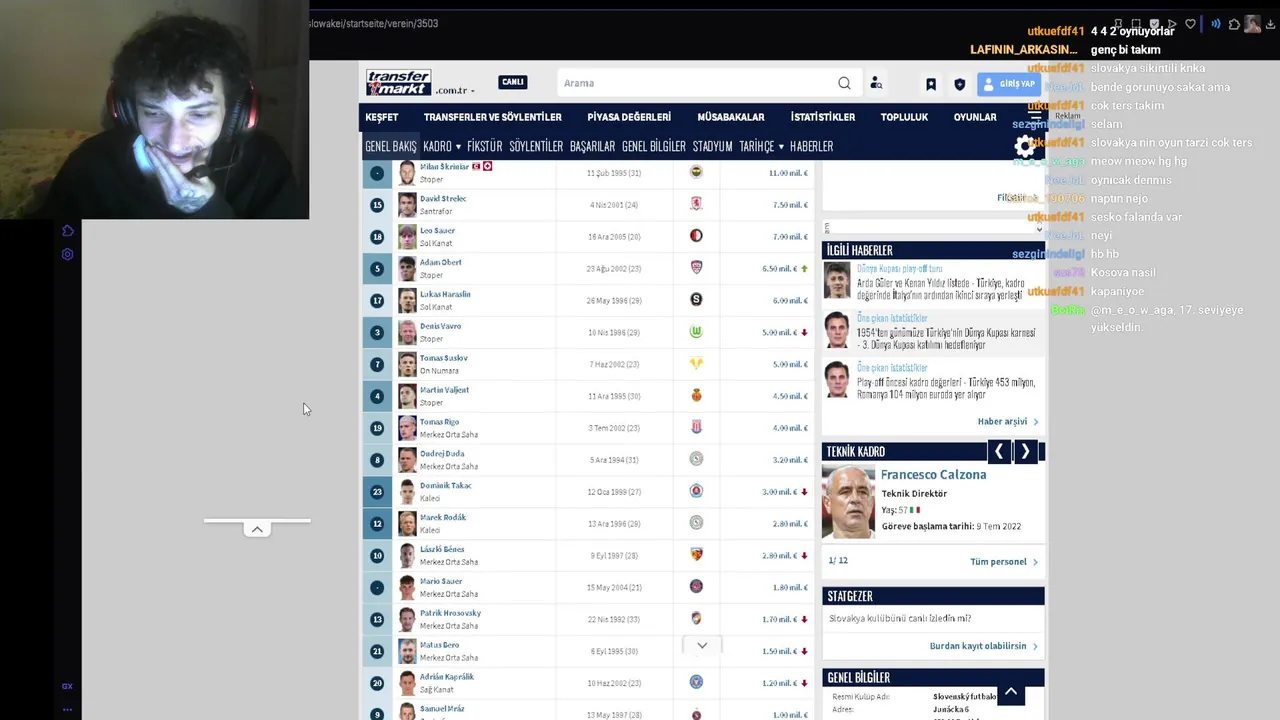Screen dimensions: 1280x720
Task: Click the Giriş Yap login button
Action: pyautogui.click(x=1008, y=84)
